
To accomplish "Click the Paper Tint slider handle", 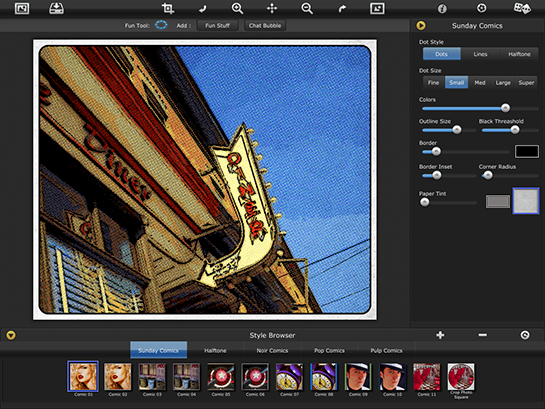I will 424,202.
